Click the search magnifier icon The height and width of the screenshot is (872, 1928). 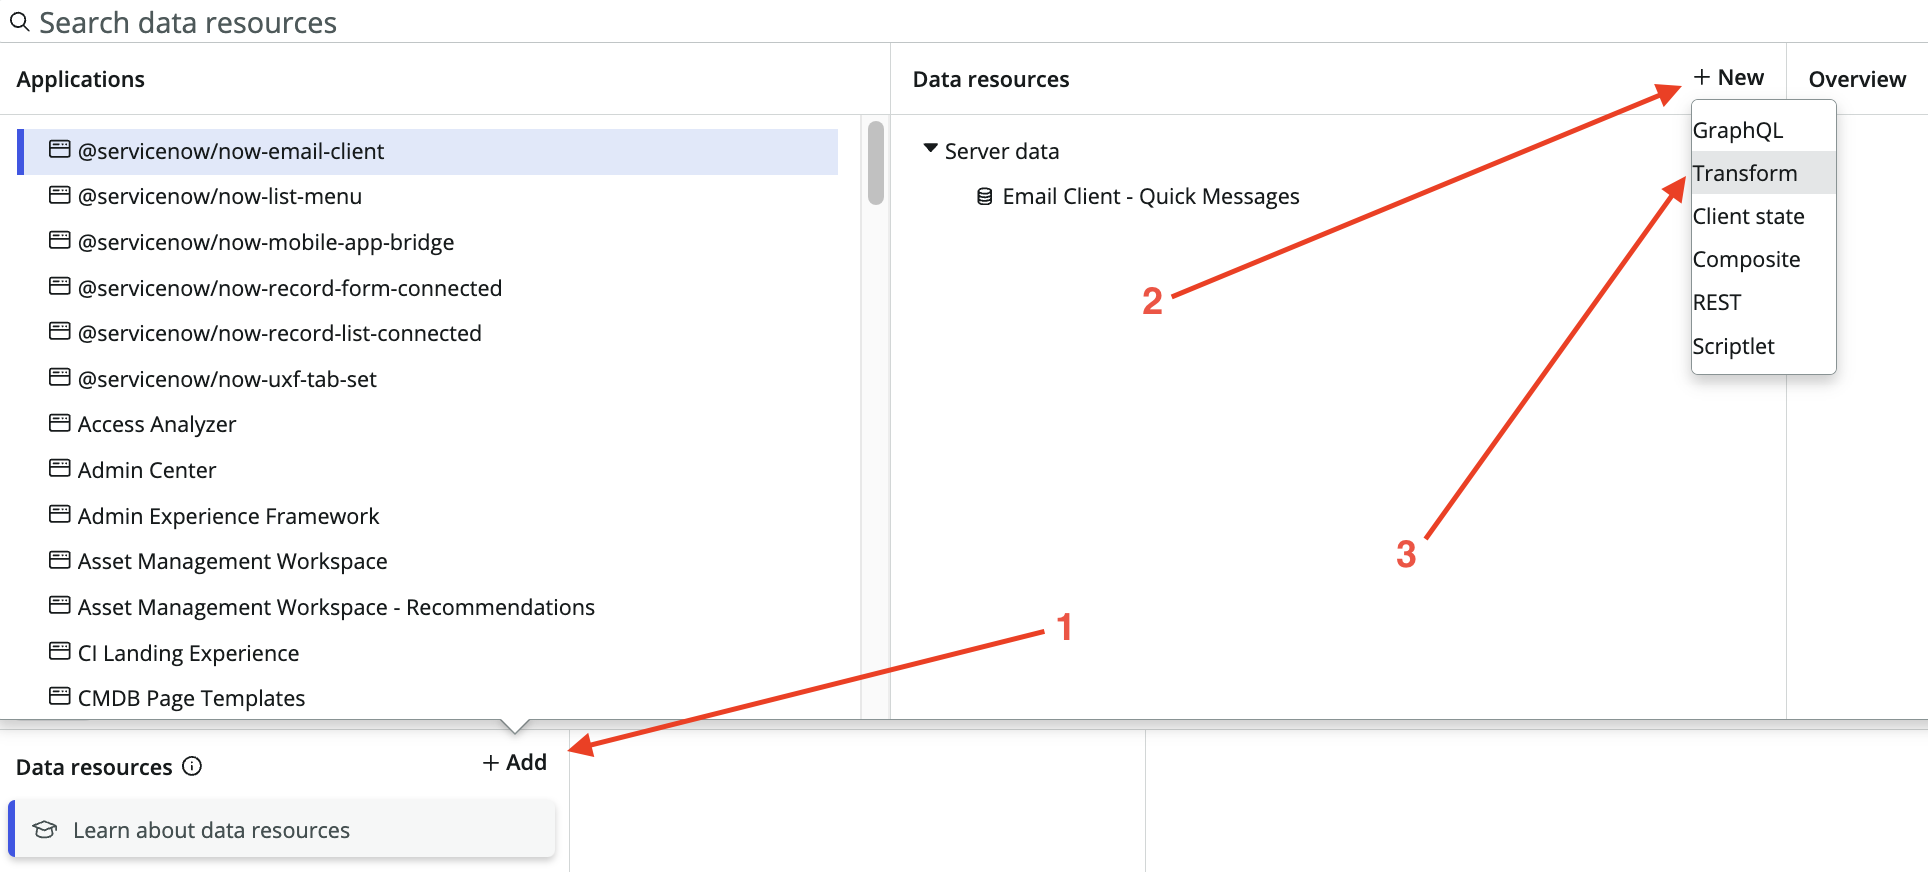(x=19, y=21)
